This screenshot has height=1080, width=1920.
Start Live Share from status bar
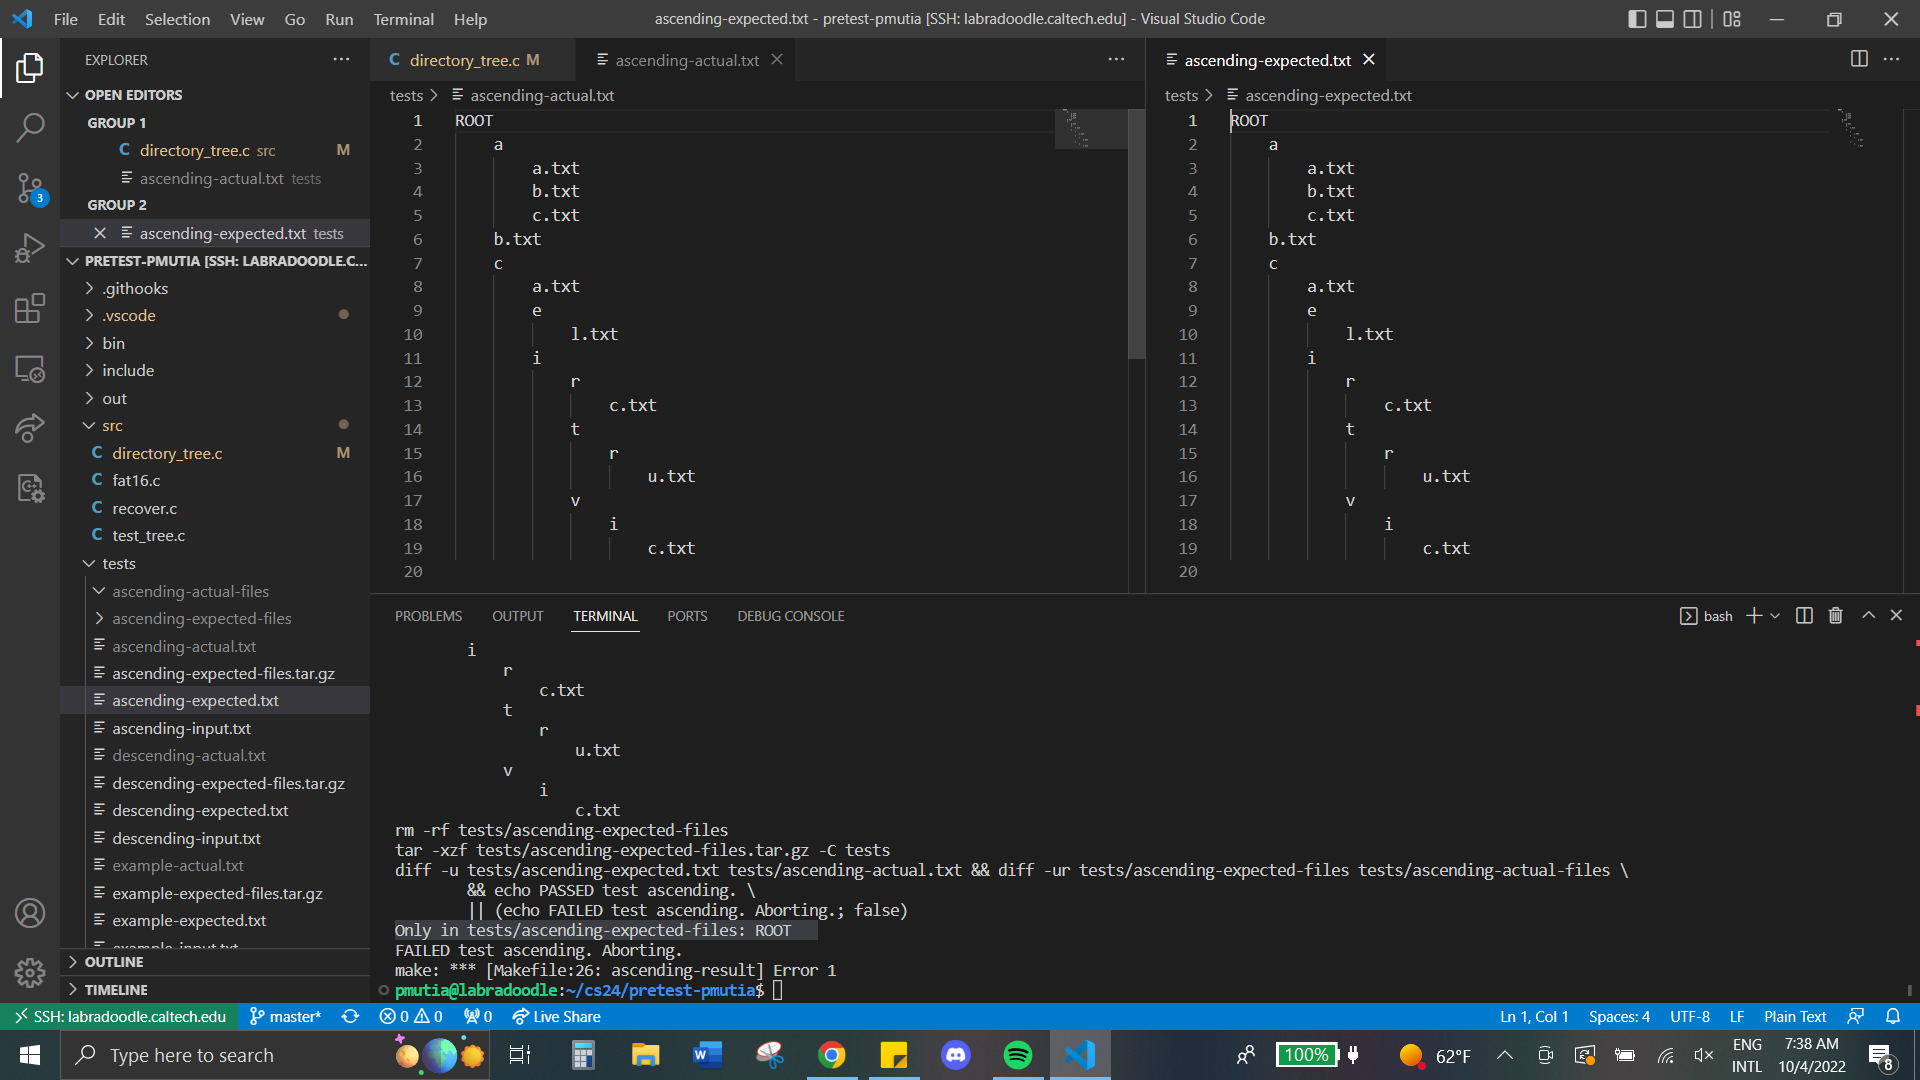556,1016
